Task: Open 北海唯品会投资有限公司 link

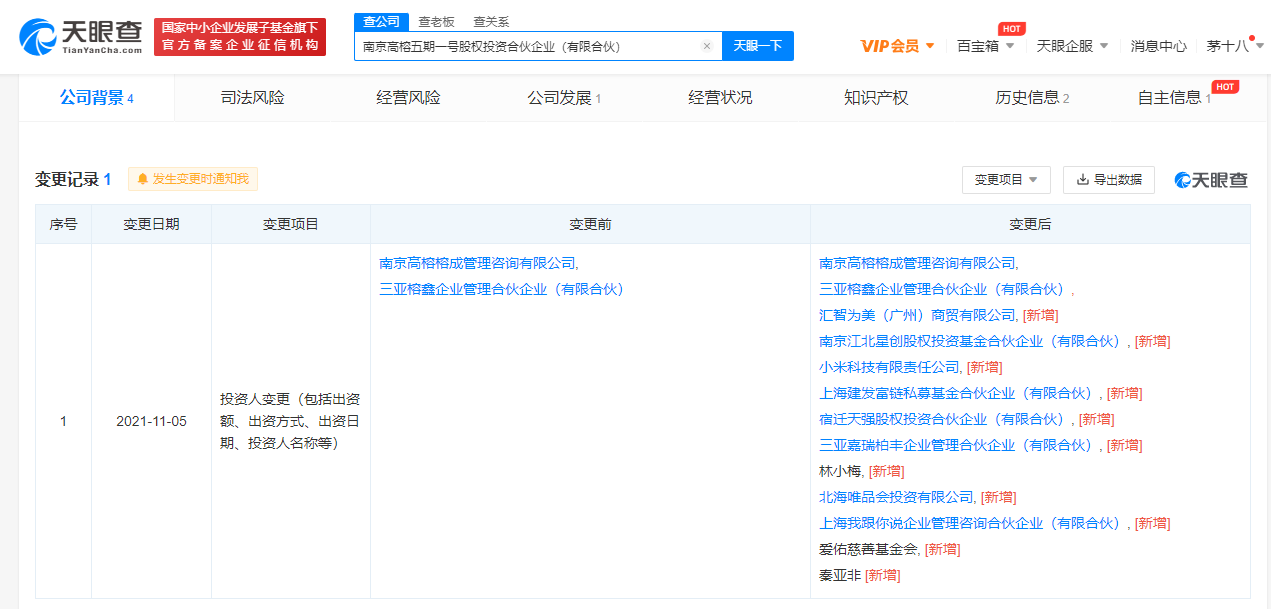Action: [x=896, y=497]
